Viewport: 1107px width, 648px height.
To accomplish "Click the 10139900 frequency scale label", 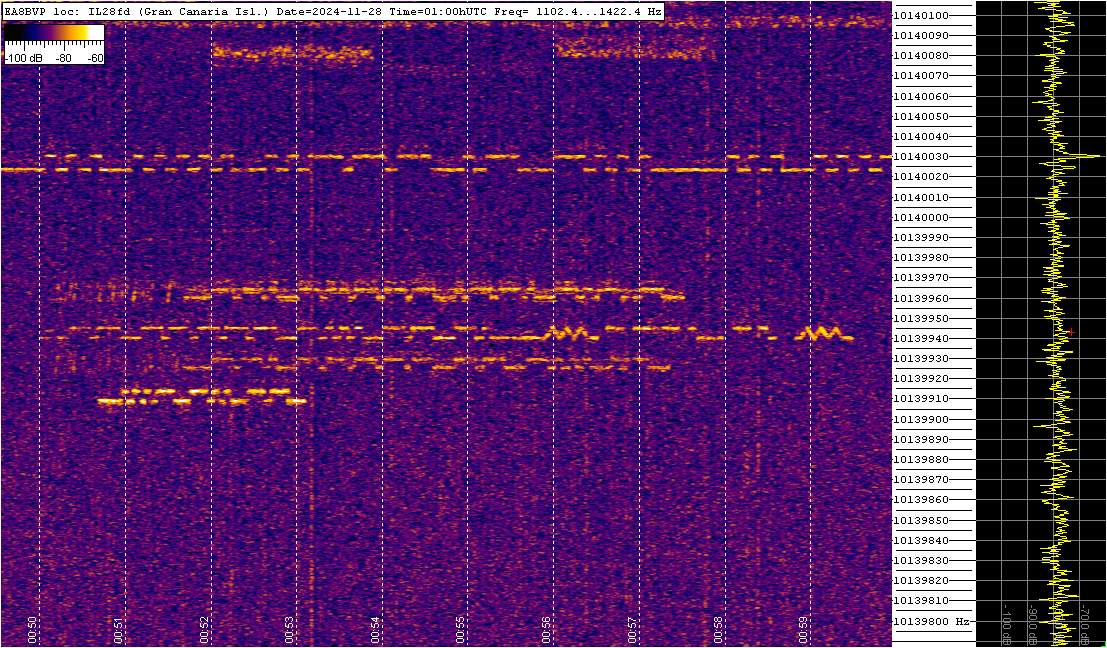I will pyautogui.click(x=921, y=419).
